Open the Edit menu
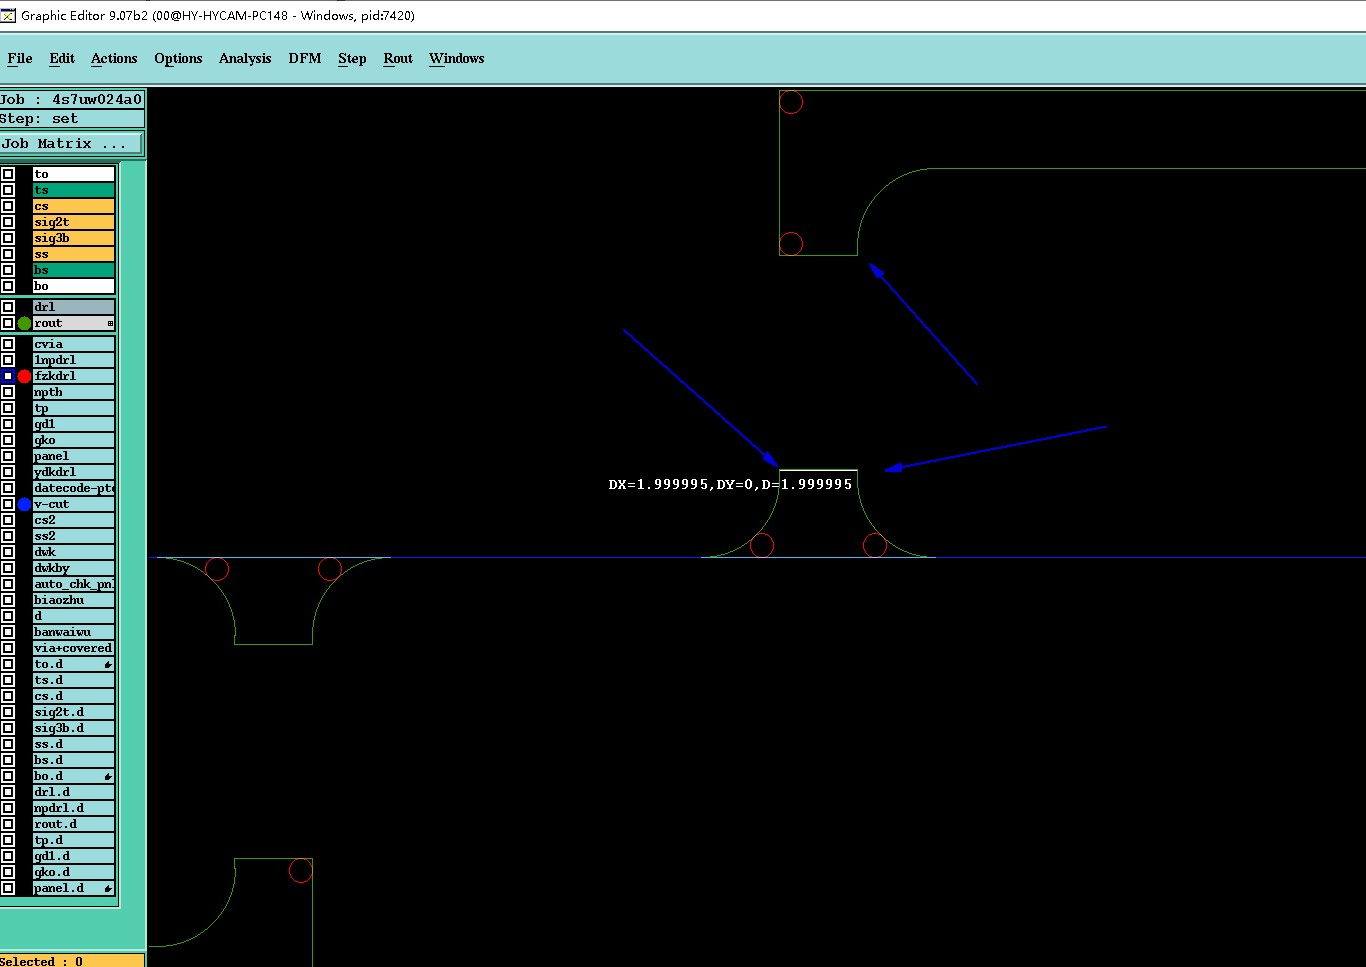The image size is (1366, 967). click(x=62, y=58)
